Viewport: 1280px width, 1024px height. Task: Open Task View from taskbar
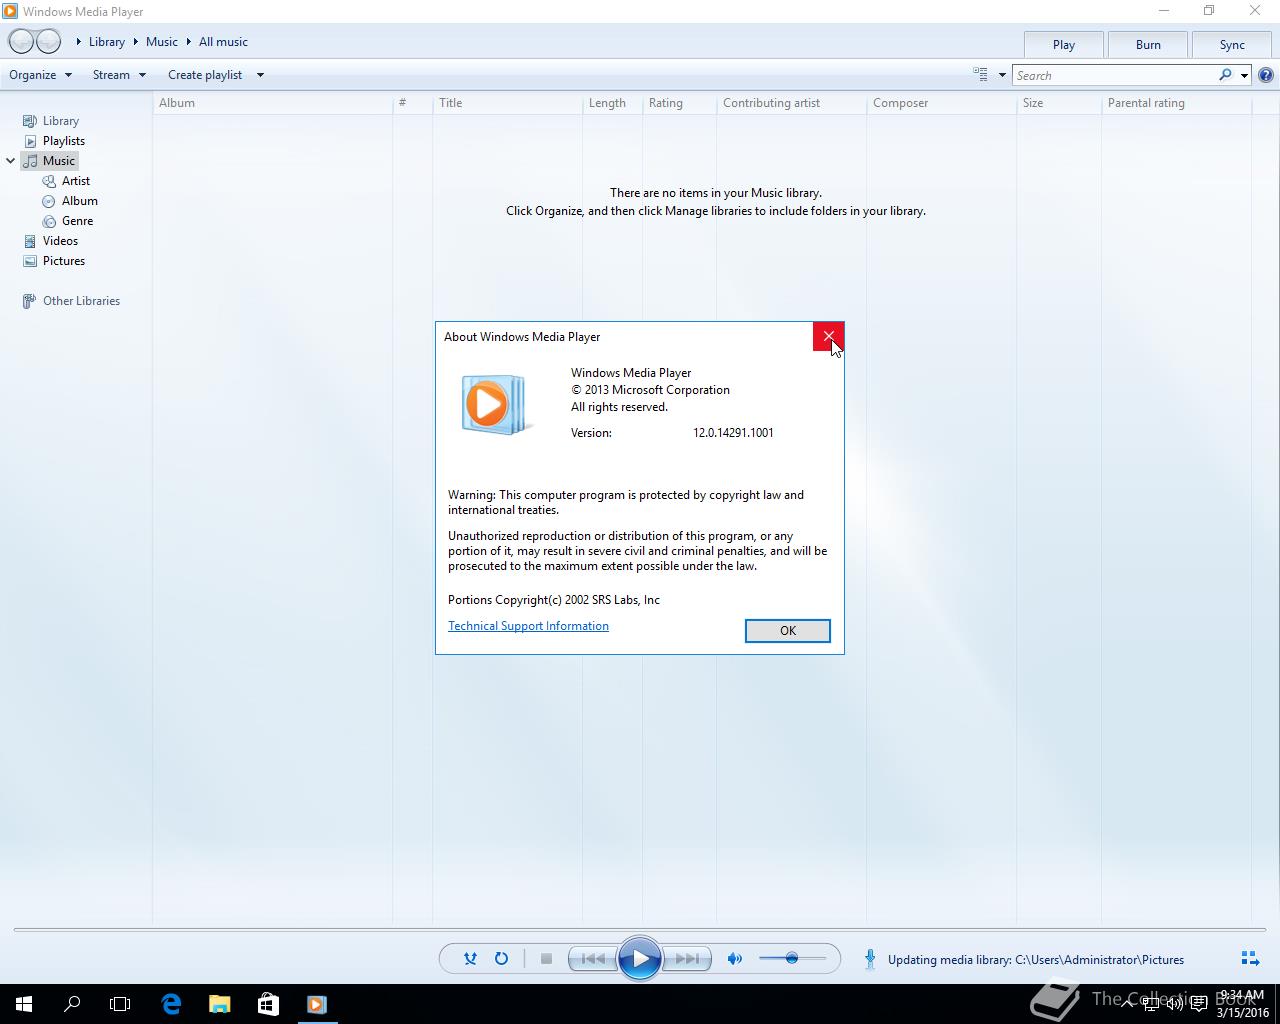tap(120, 1004)
